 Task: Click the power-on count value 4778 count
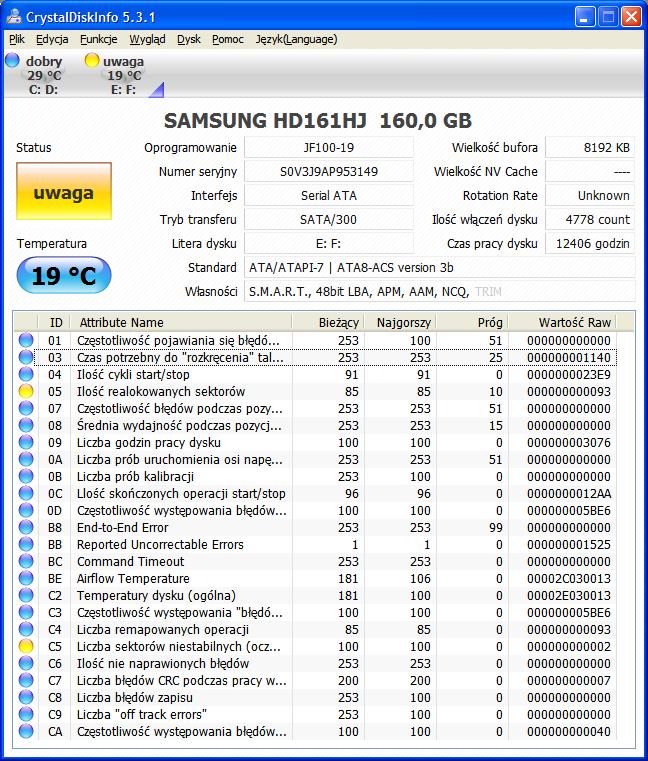[x=590, y=219]
